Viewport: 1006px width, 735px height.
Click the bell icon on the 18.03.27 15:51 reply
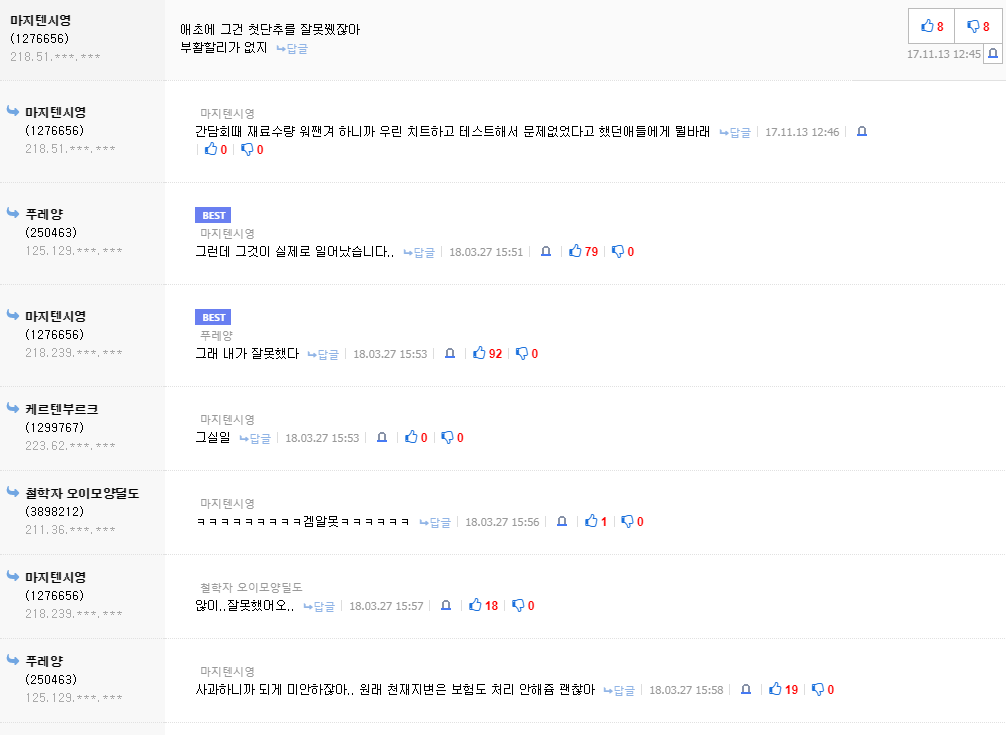coord(545,252)
